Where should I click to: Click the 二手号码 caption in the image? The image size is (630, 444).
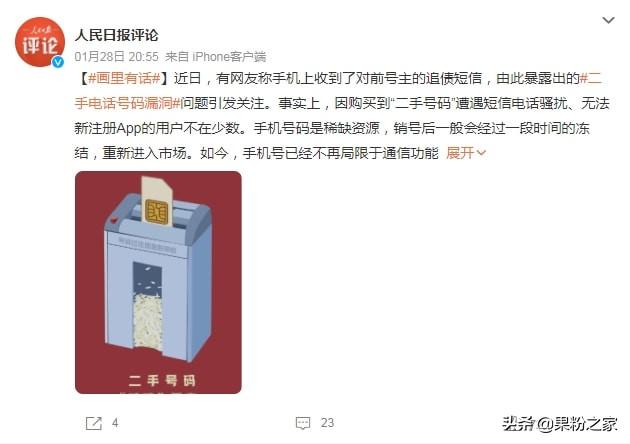pyautogui.click(x=162, y=380)
